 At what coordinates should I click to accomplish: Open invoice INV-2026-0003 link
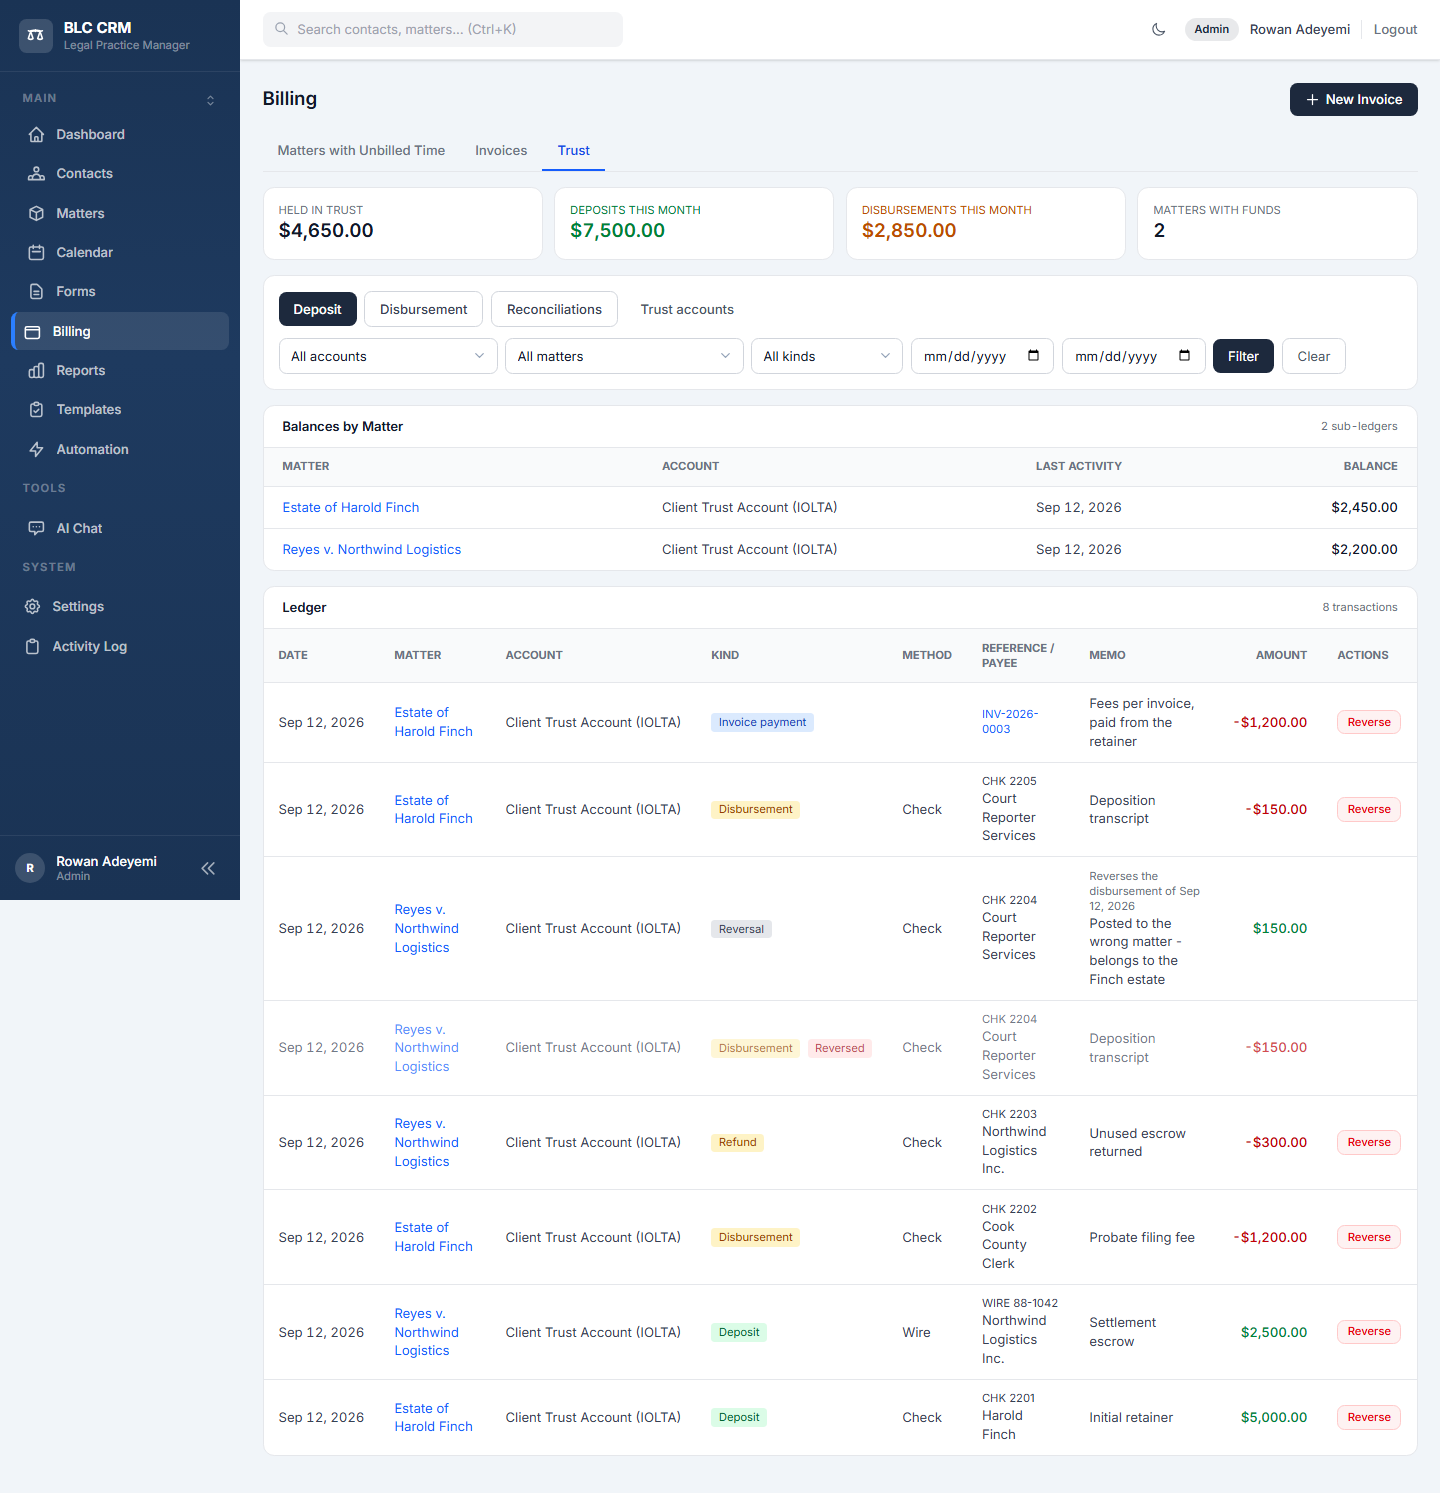pos(1010,722)
